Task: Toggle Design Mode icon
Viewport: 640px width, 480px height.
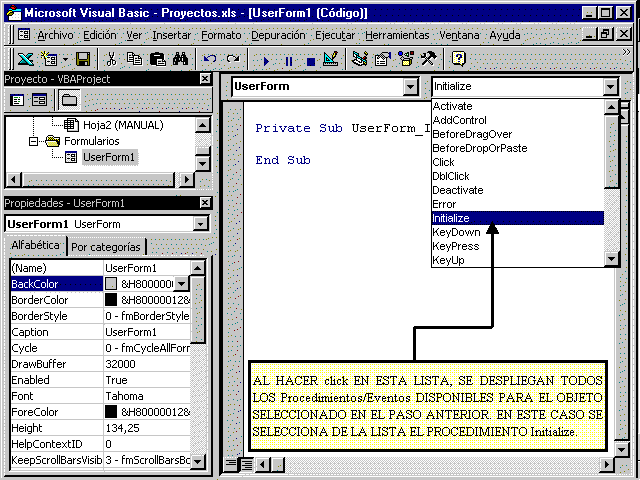Action: pyautogui.click(x=331, y=59)
